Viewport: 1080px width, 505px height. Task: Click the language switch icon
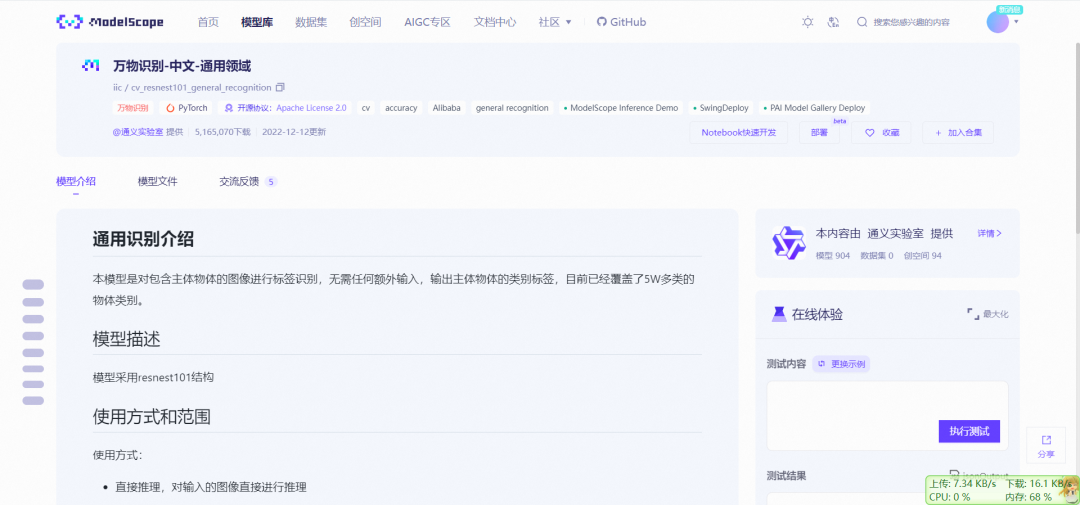pos(834,22)
